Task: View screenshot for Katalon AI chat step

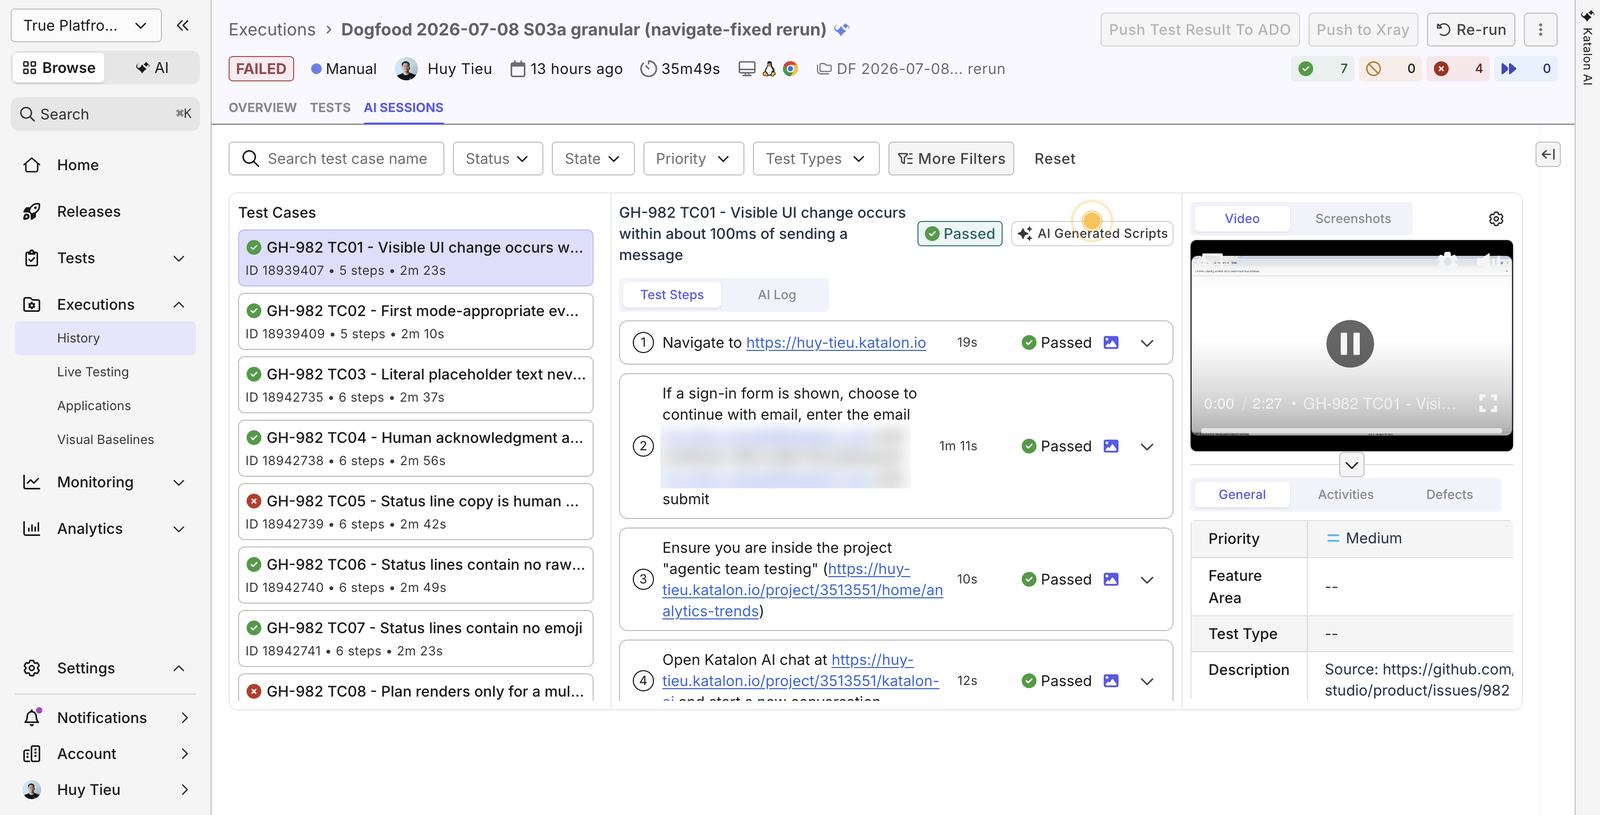Action: tap(1111, 680)
